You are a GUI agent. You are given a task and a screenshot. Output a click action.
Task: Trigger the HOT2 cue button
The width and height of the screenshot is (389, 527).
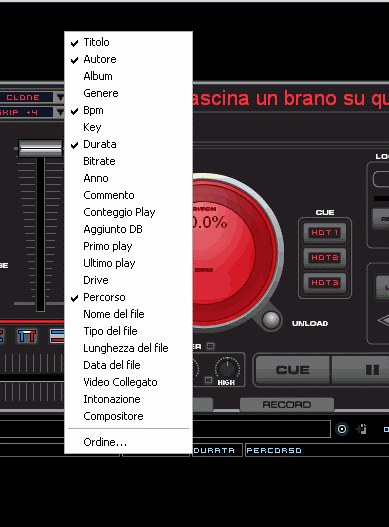324,258
